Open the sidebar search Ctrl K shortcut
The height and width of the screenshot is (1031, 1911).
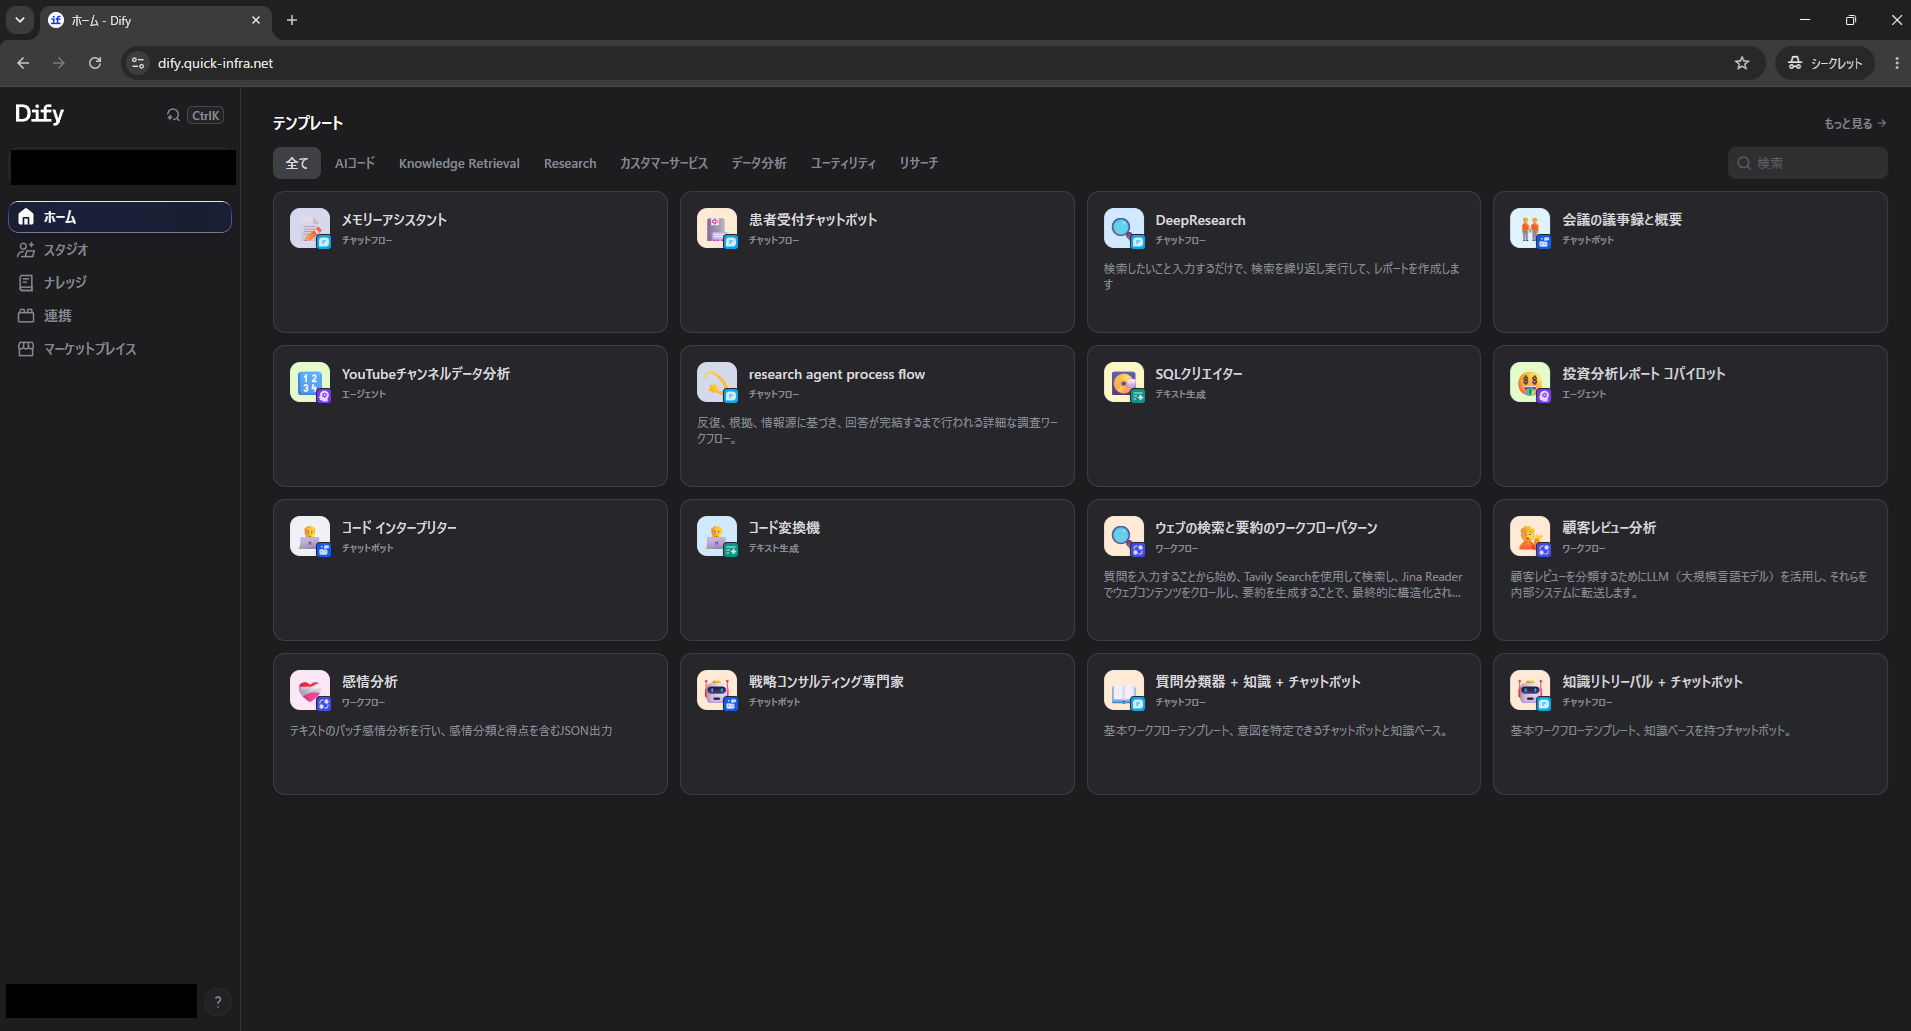pyautogui.click(x=194, y=115)
